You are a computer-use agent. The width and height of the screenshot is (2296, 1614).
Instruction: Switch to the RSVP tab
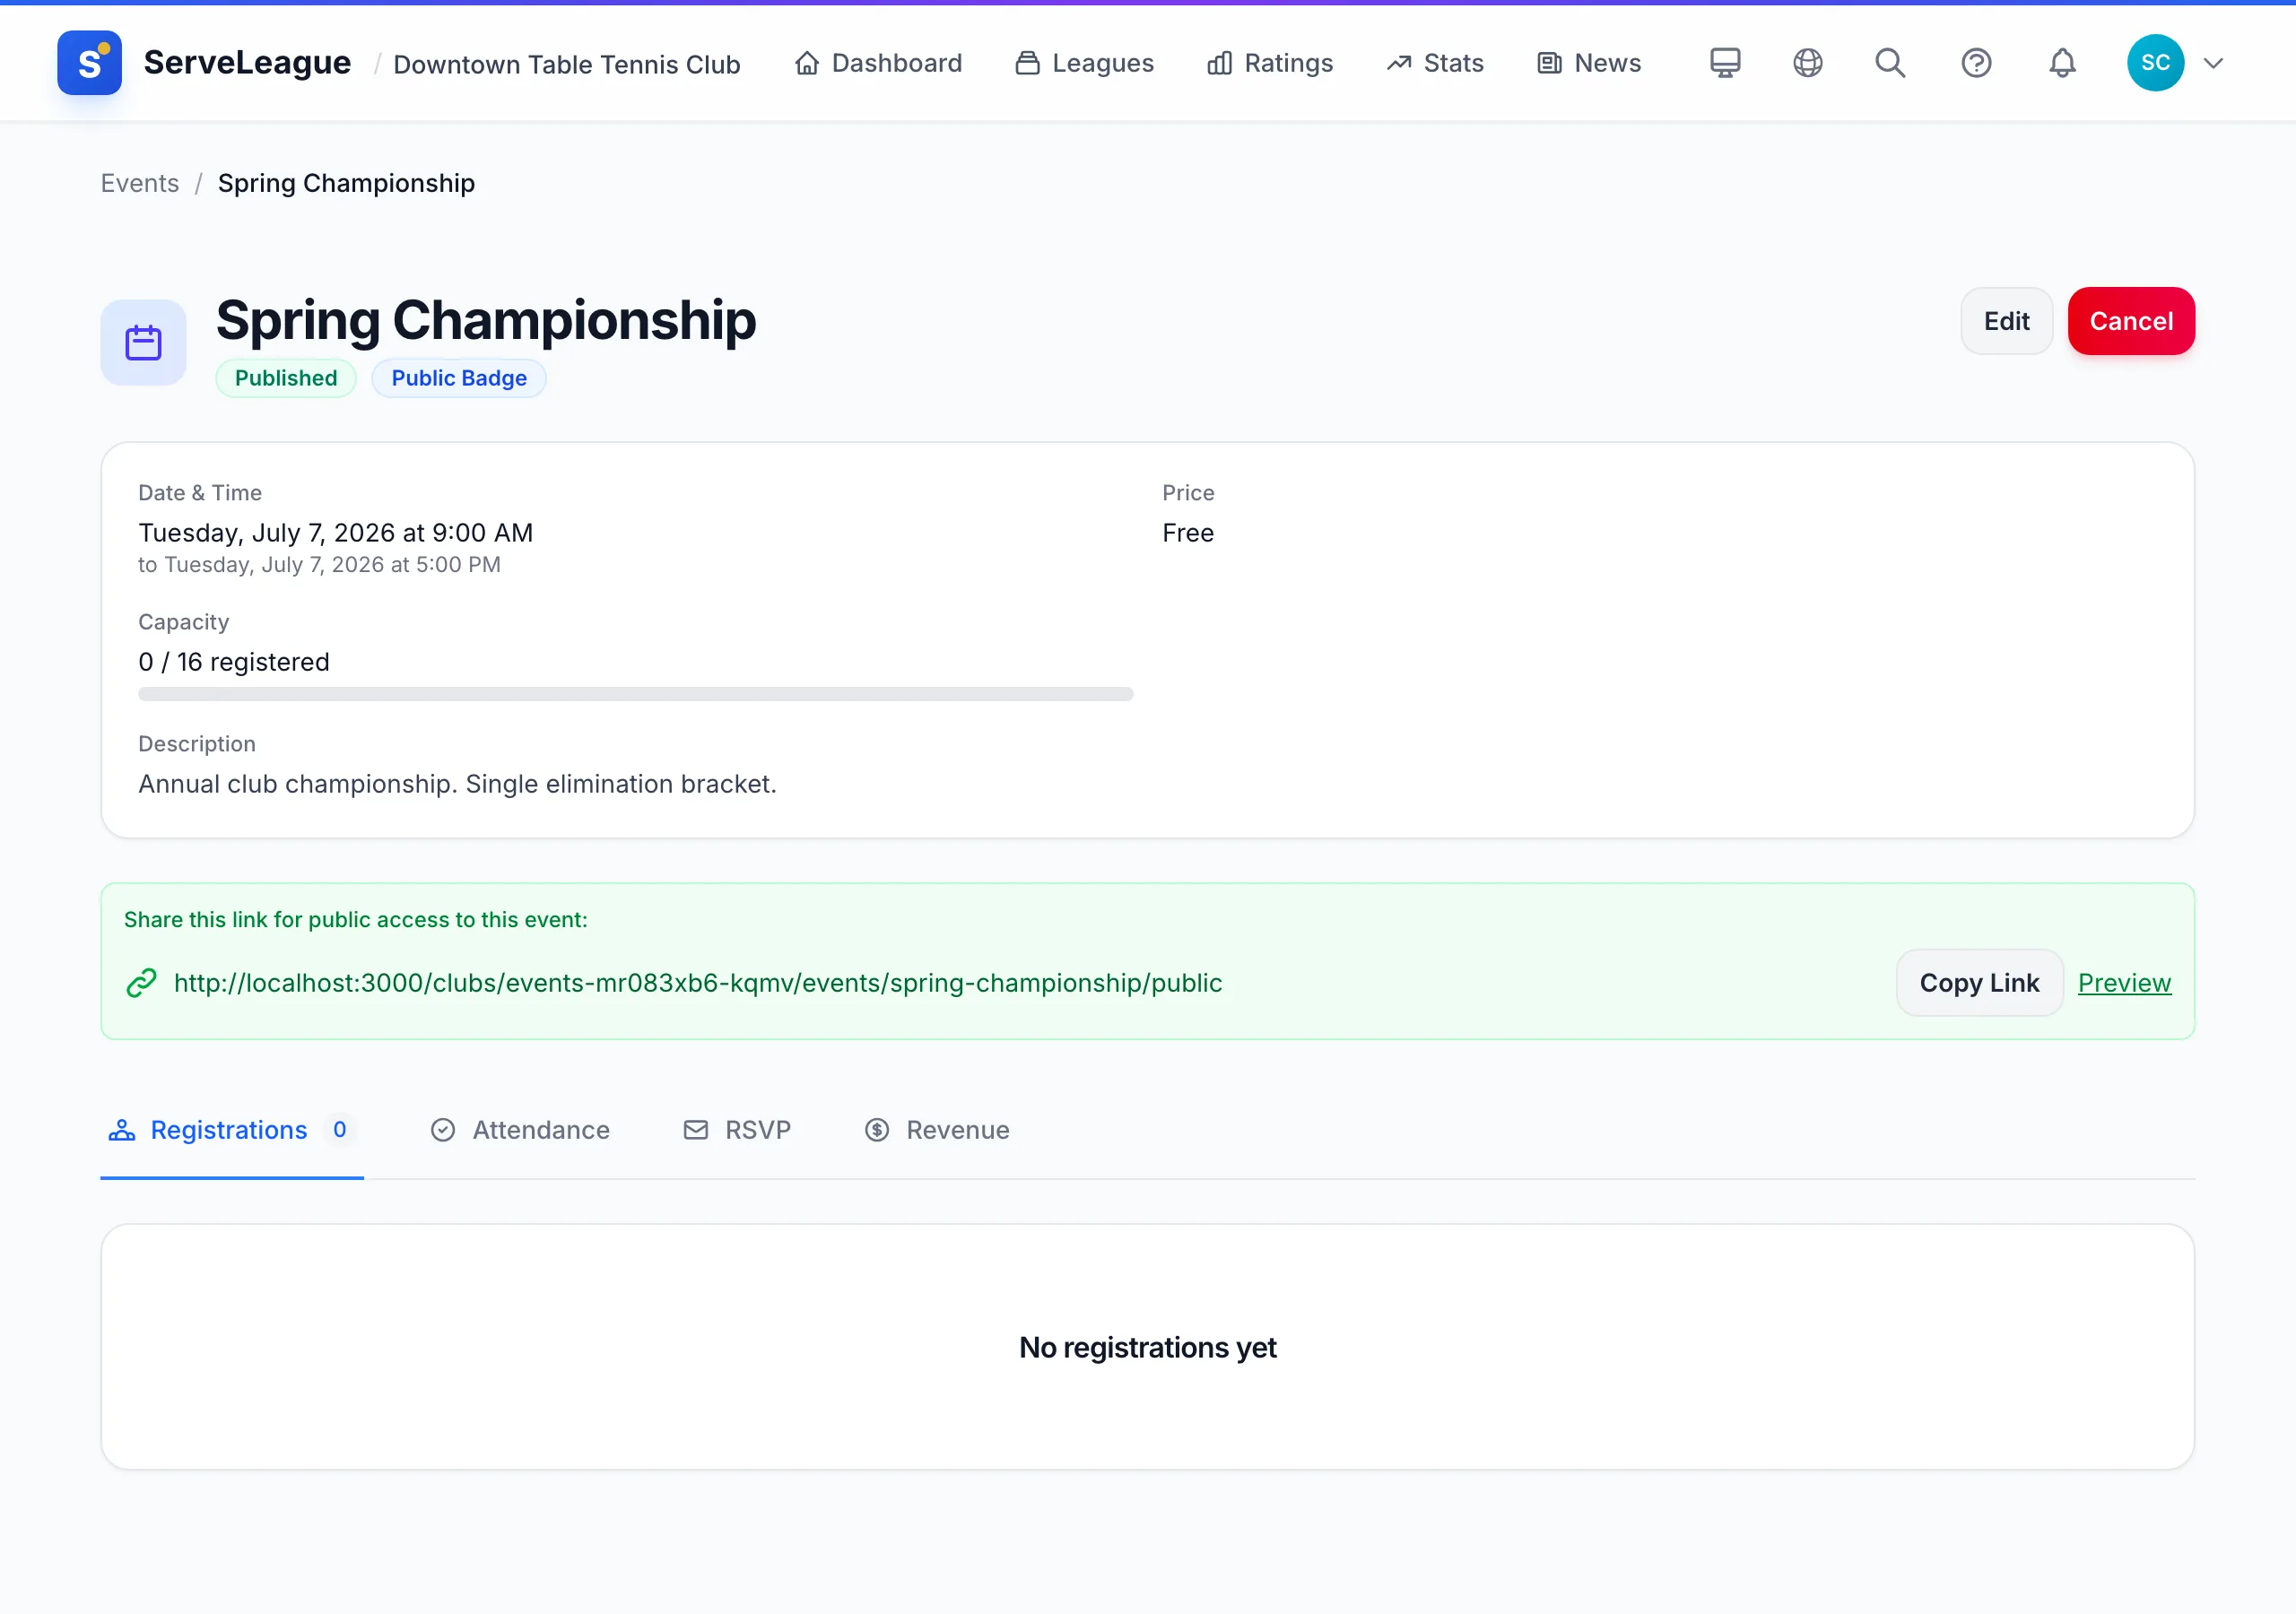(737, 1130)
